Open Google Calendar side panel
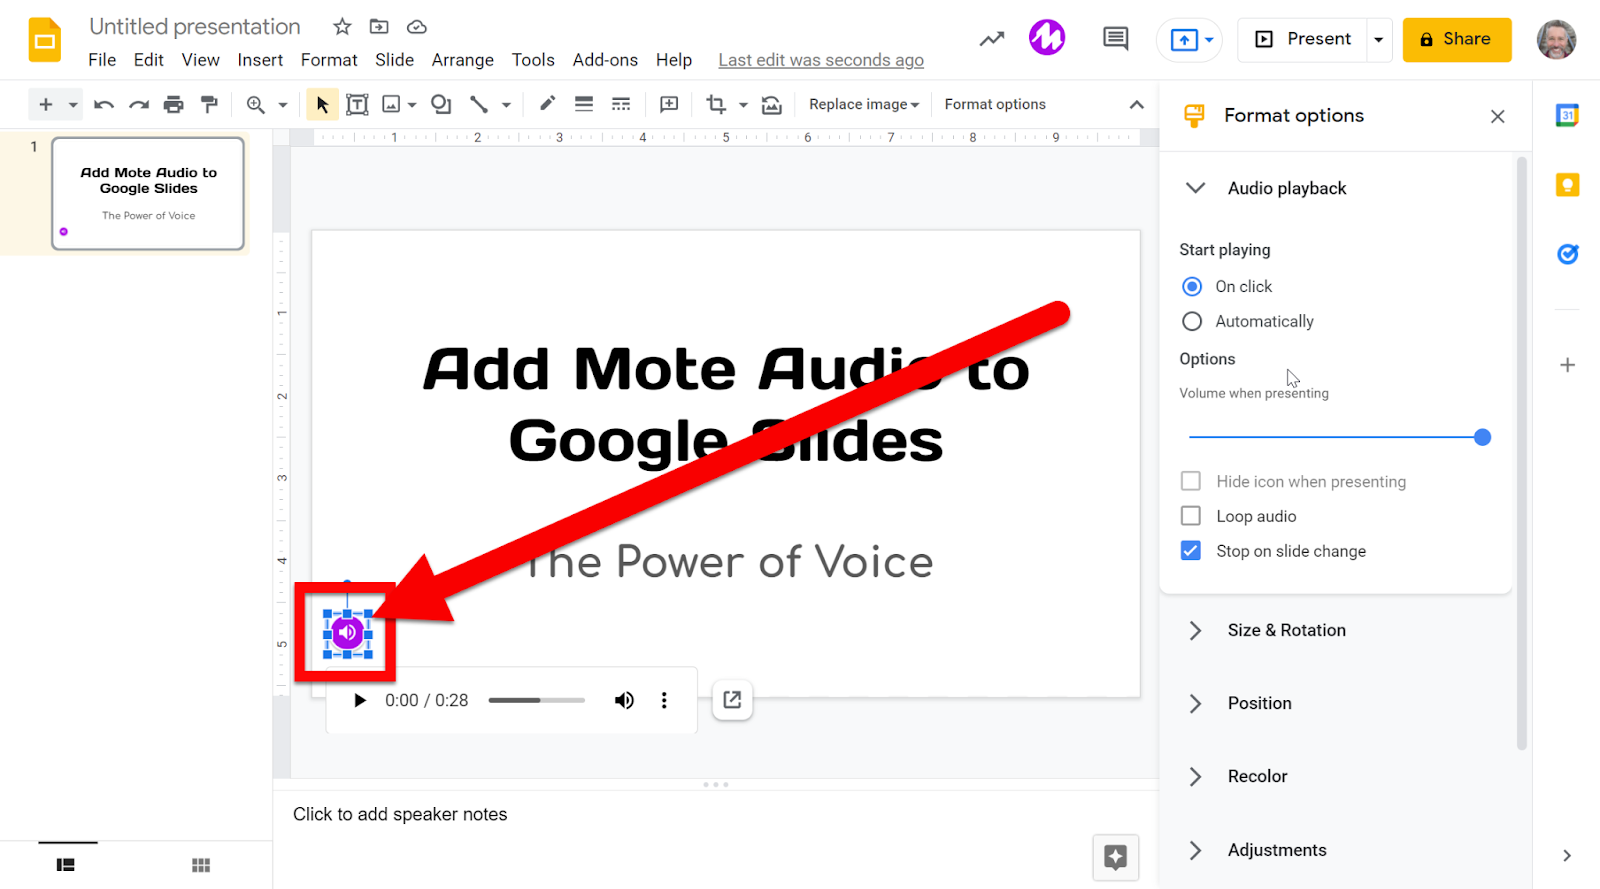The image size is (1600, 889). (1567, 116)
